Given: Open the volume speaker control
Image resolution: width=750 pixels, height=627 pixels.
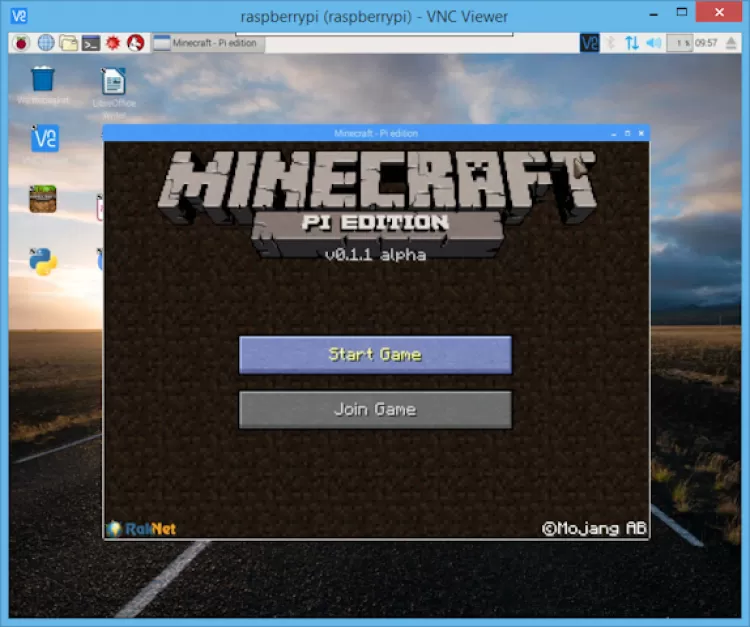Looking at the screenshot, I should coord(653,43).
